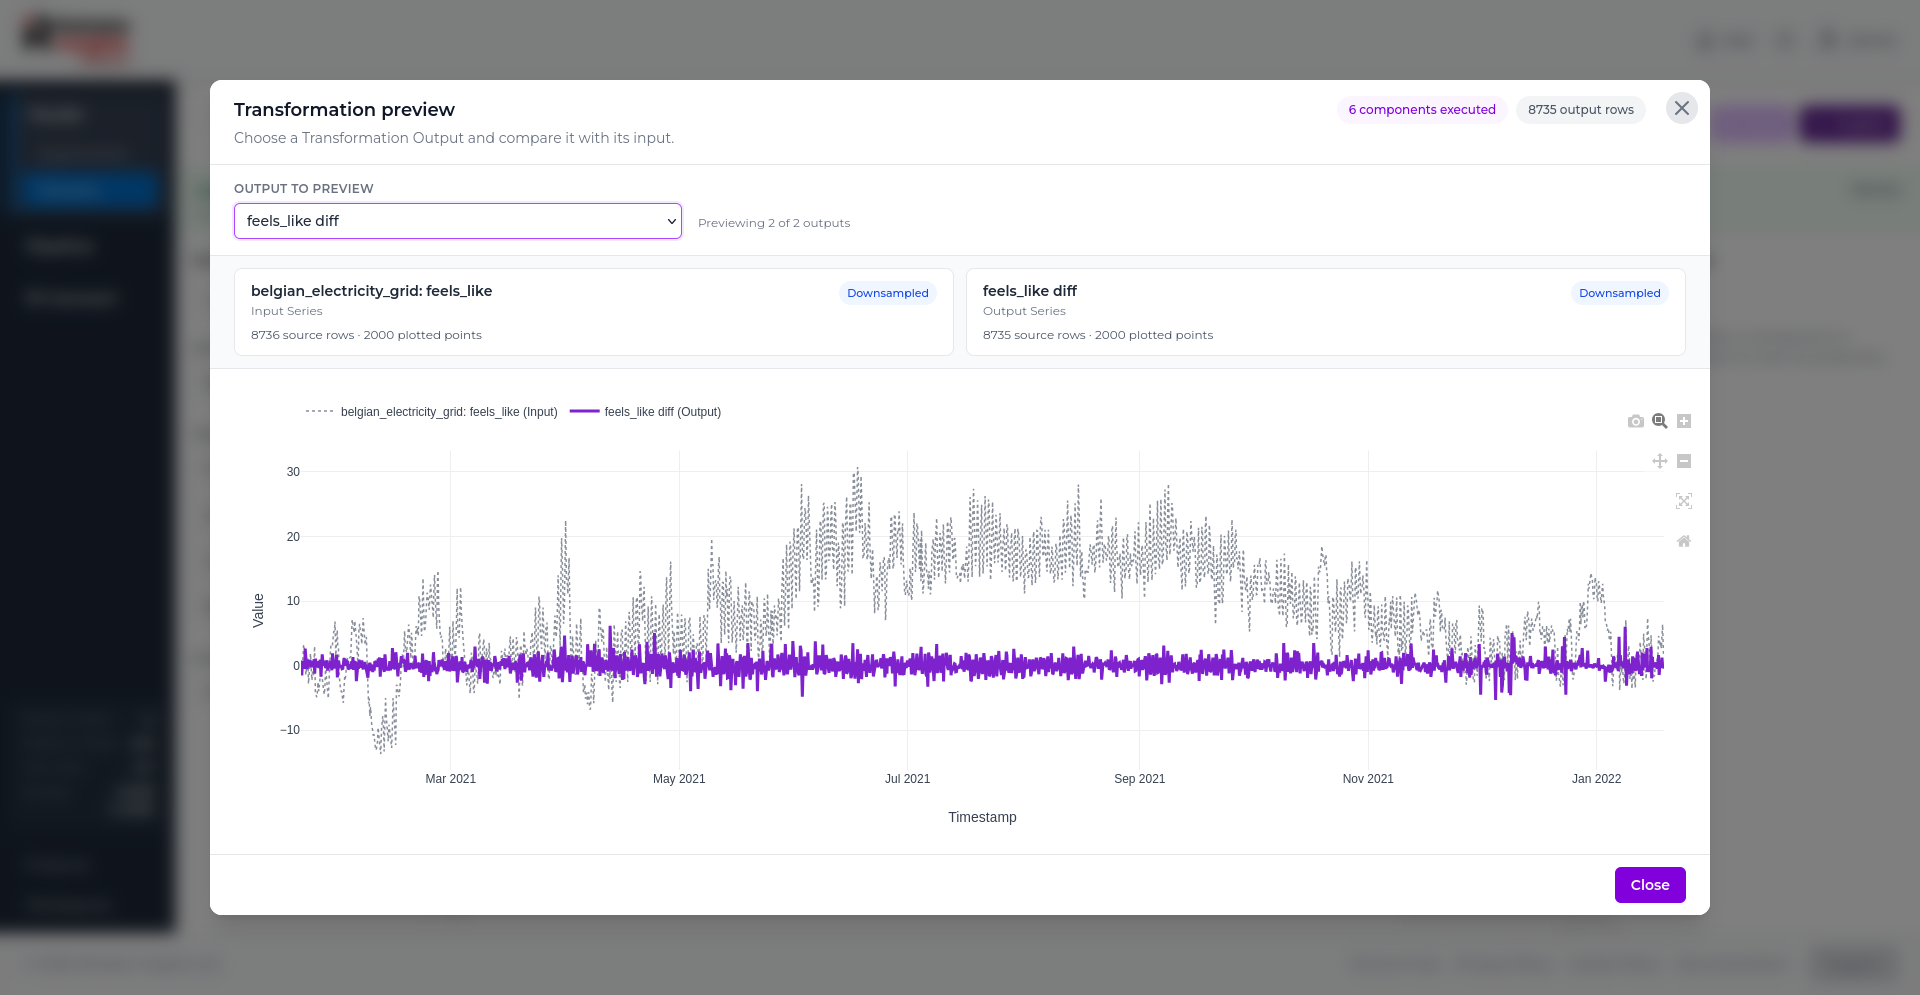The height and width of the screenshot is (995, 1920).
Task: Reset chart axes with home icon
Action: [1684, 541]
